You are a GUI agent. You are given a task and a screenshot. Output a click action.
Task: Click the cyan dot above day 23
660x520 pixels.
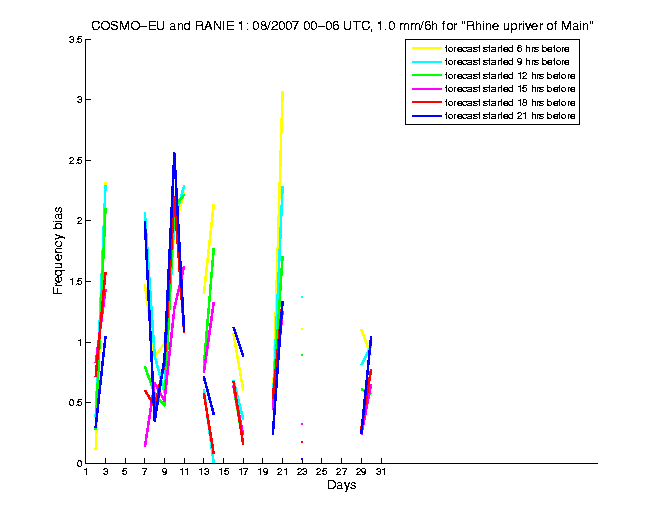(x=302, y=297)
